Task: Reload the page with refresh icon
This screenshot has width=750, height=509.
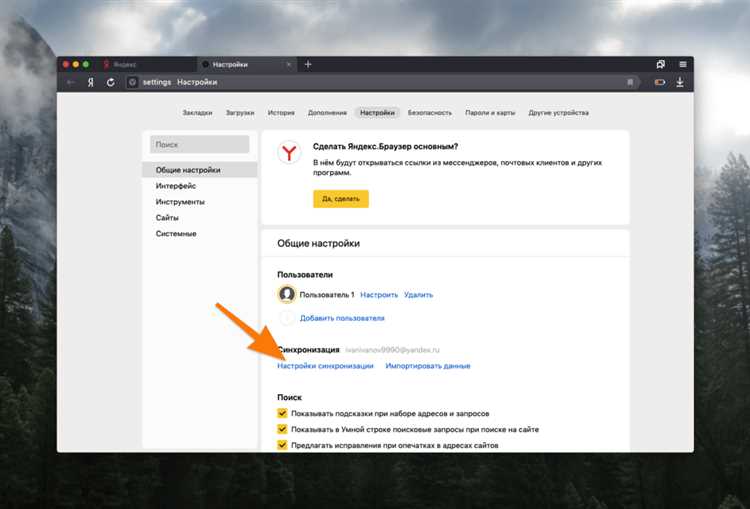Action: (x=110, y=82)
